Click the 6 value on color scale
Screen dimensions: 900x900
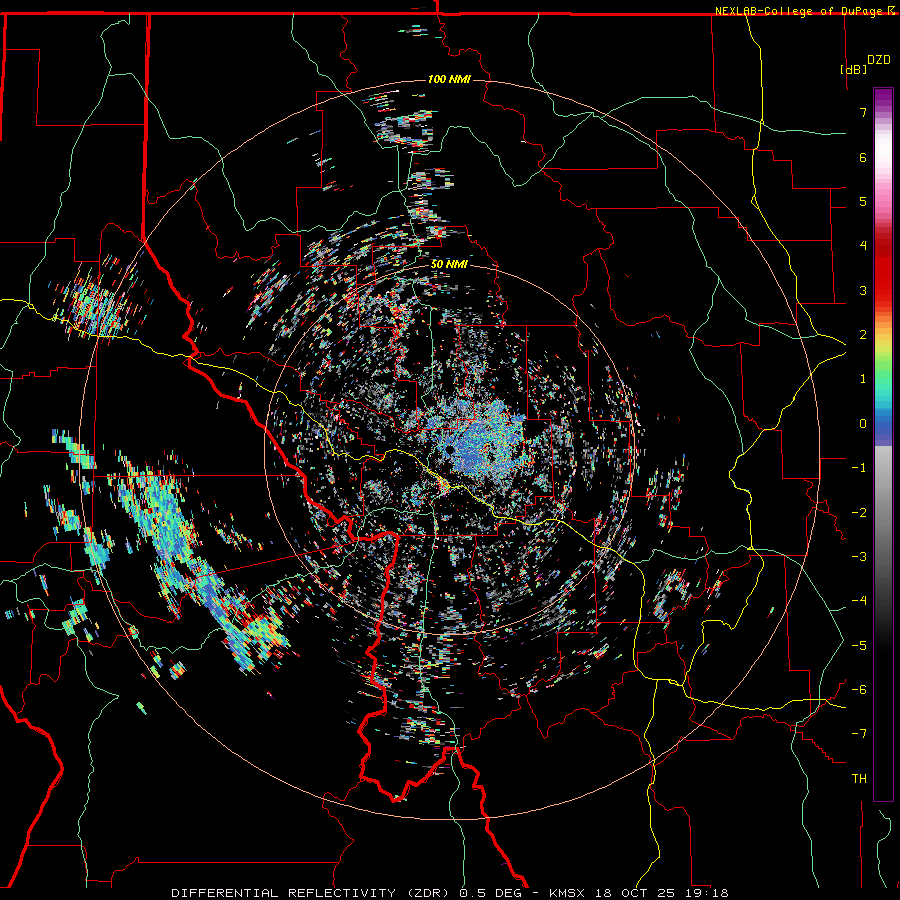click(863, 157)
